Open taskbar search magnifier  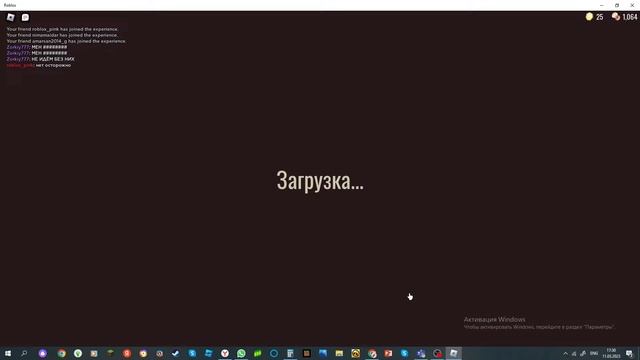tap(24, 353)
